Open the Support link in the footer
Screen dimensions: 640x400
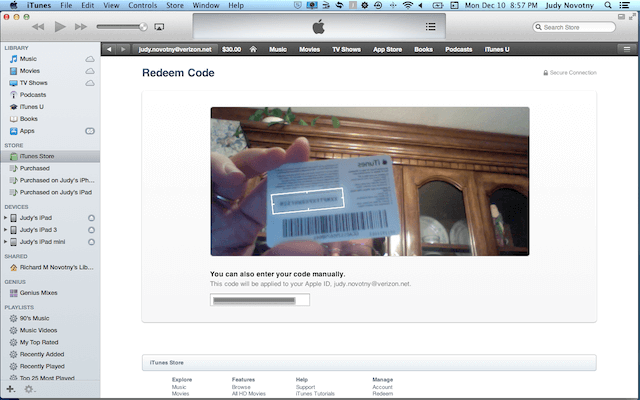point(305,387)
